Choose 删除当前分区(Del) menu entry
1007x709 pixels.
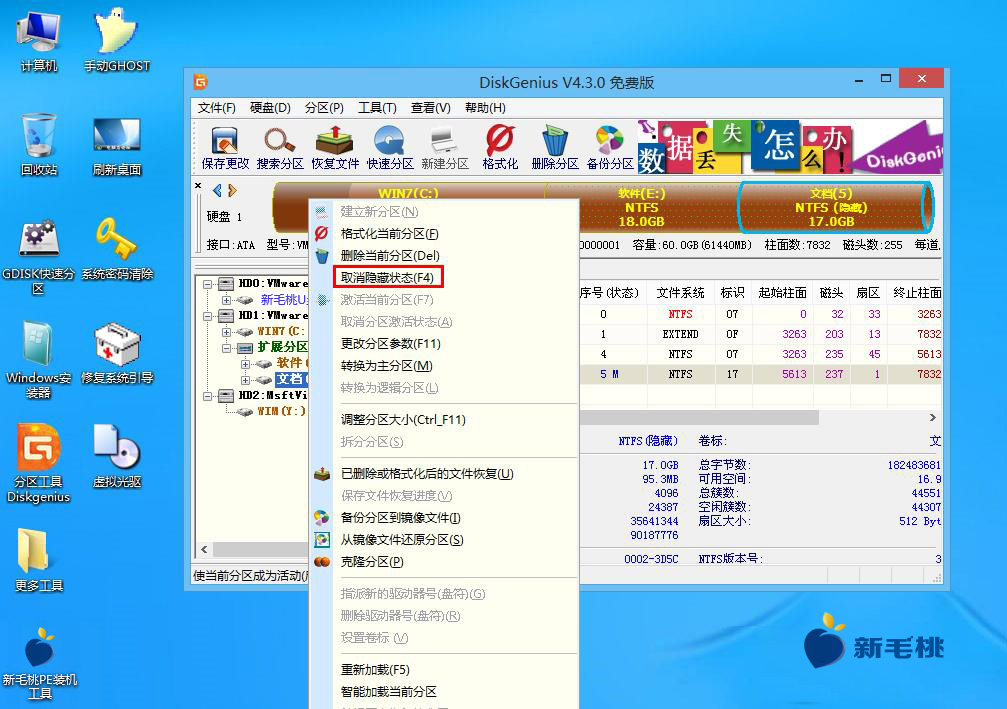(444, 256)
